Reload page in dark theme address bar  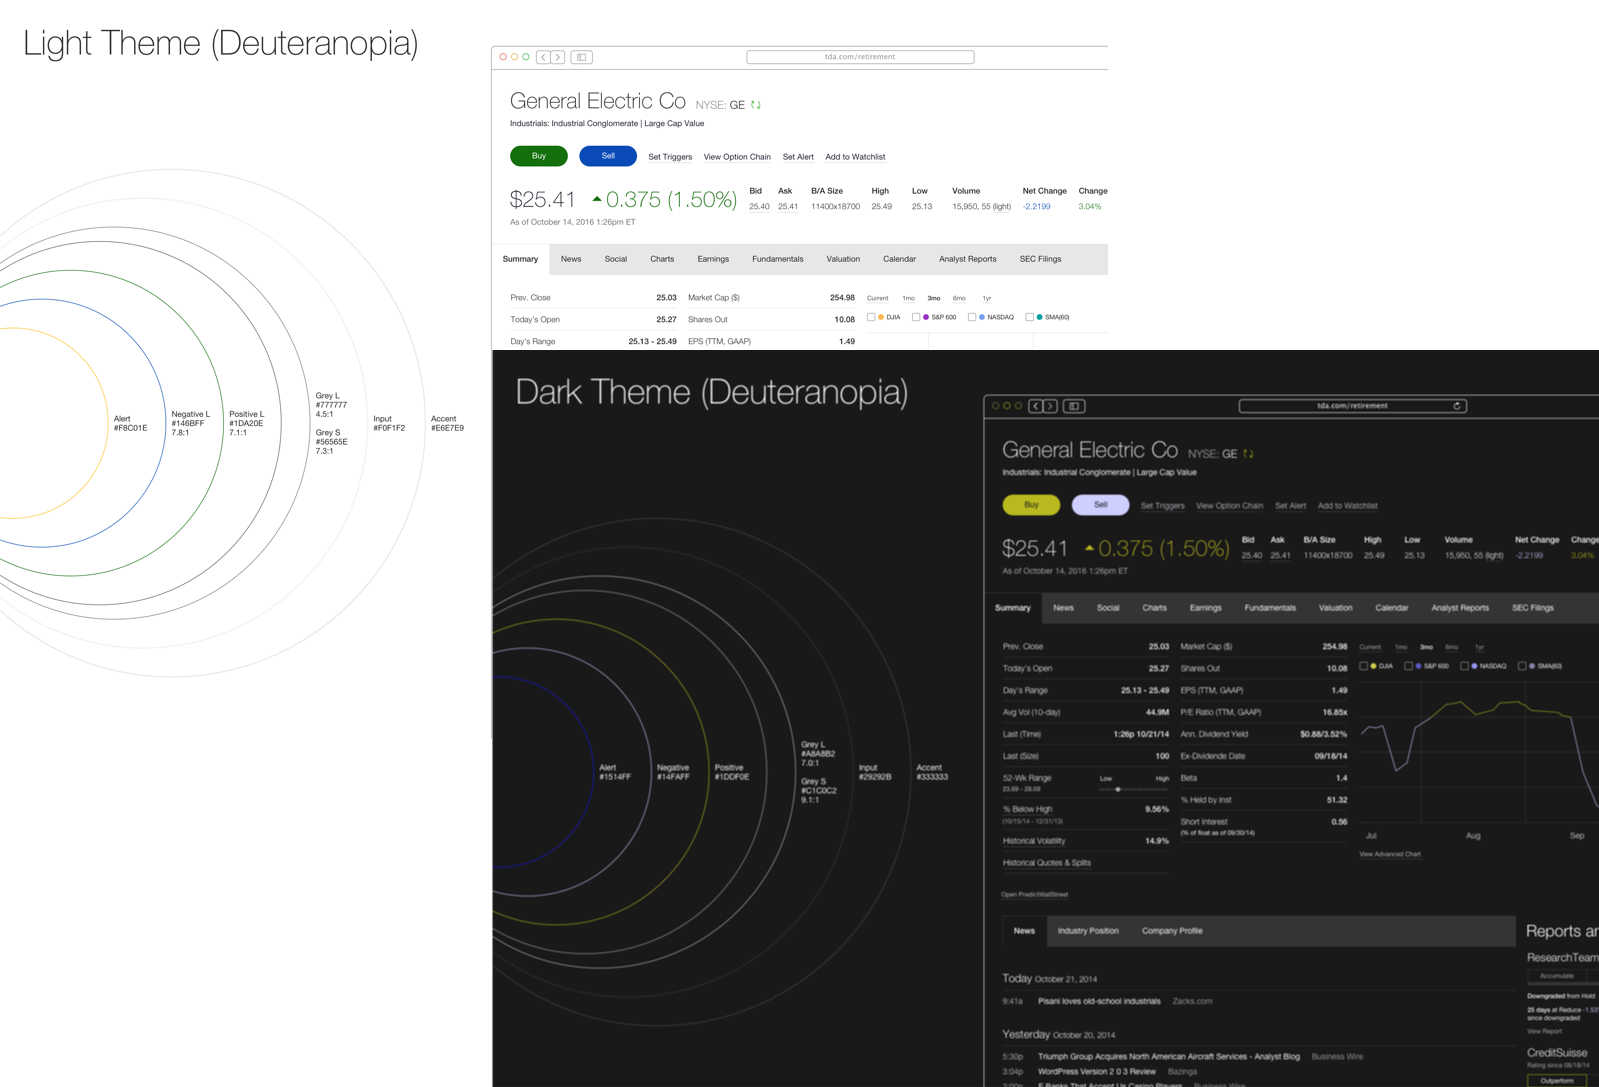pyautogui.click(x=1458, y=406)
